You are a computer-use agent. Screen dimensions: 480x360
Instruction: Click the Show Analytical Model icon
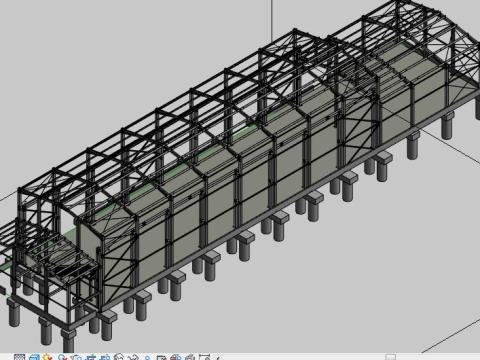(176, 358)
